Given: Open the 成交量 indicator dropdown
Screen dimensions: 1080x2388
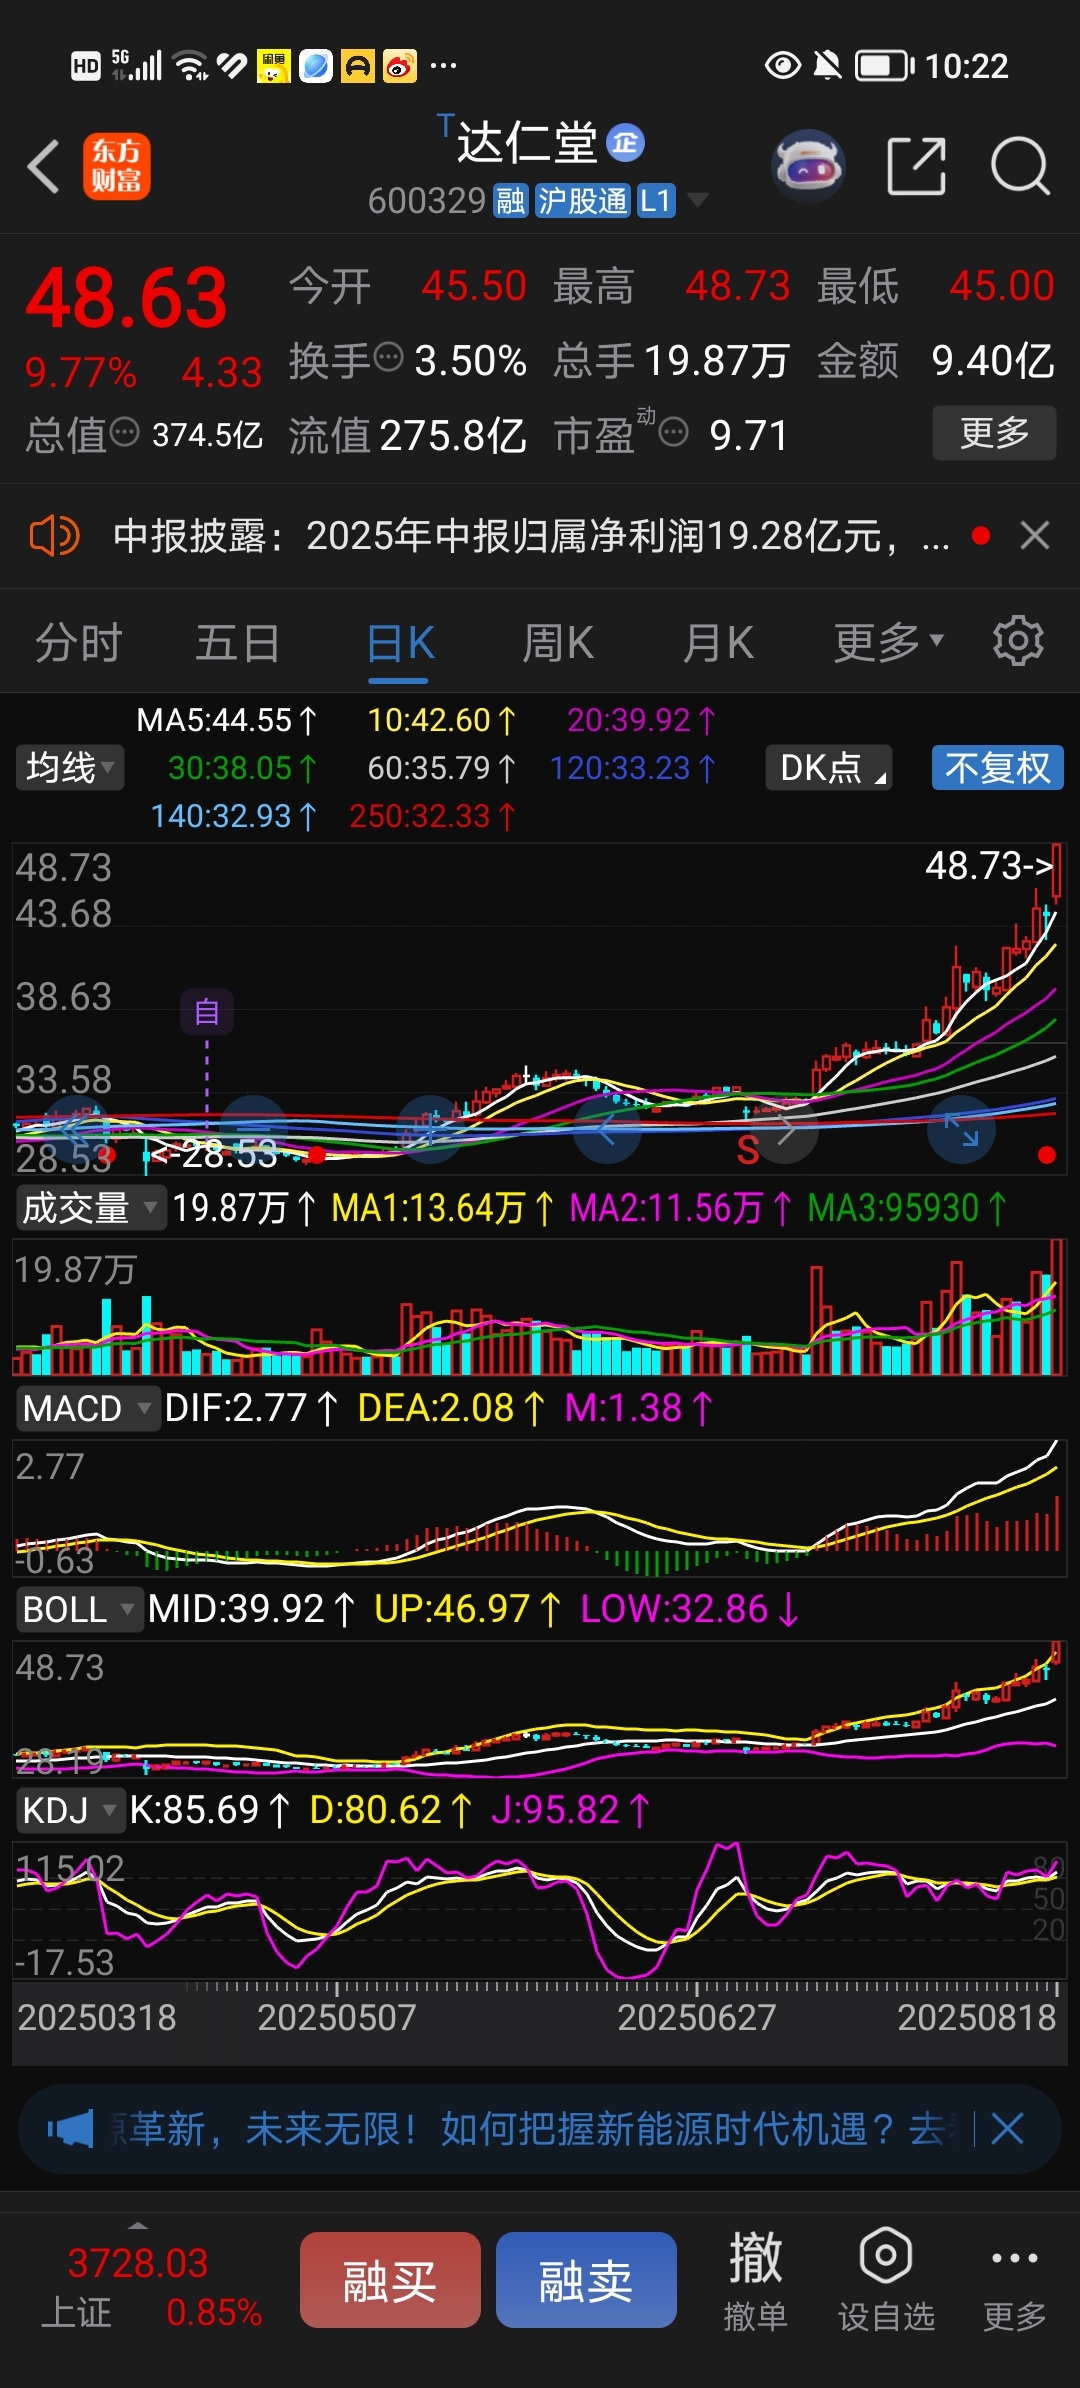Looking at the screenshot, I should (x=89, y=1208).
